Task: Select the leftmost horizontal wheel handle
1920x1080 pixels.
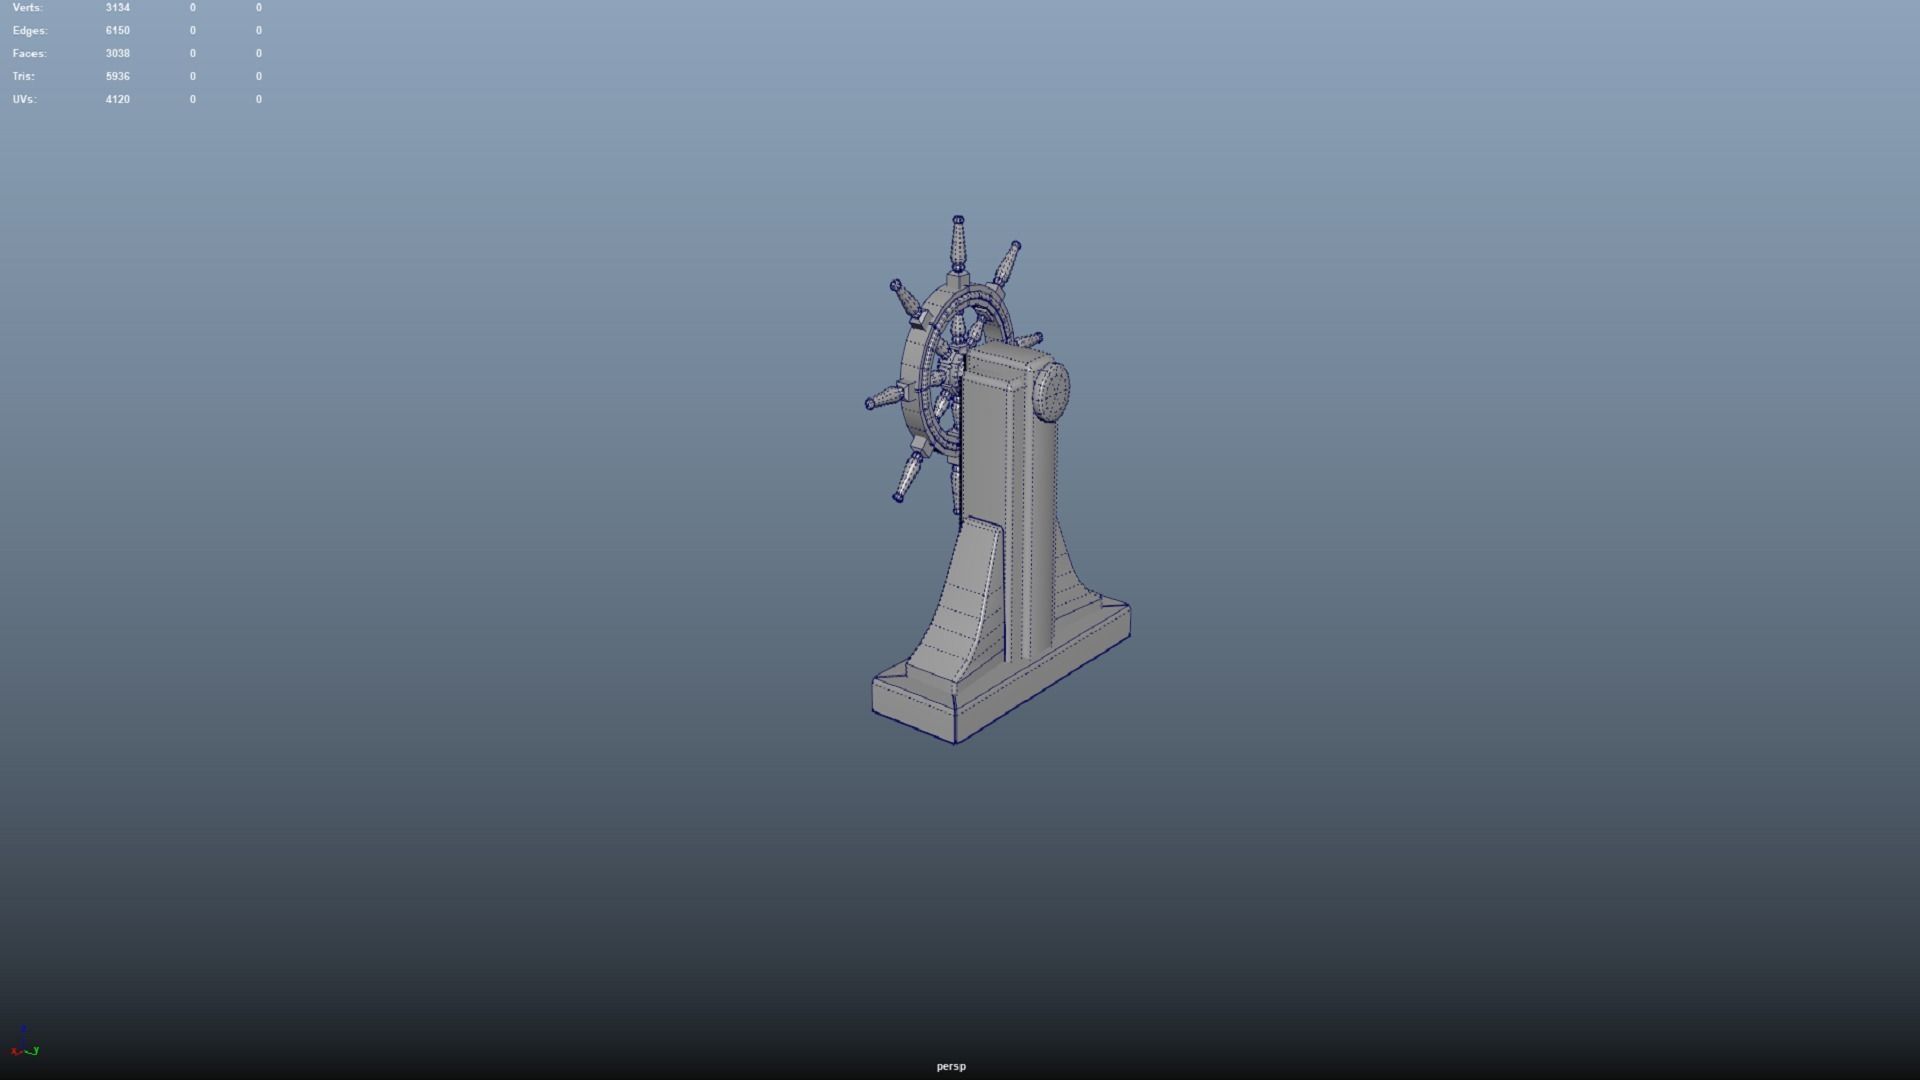Action: [x=886, y=397]
